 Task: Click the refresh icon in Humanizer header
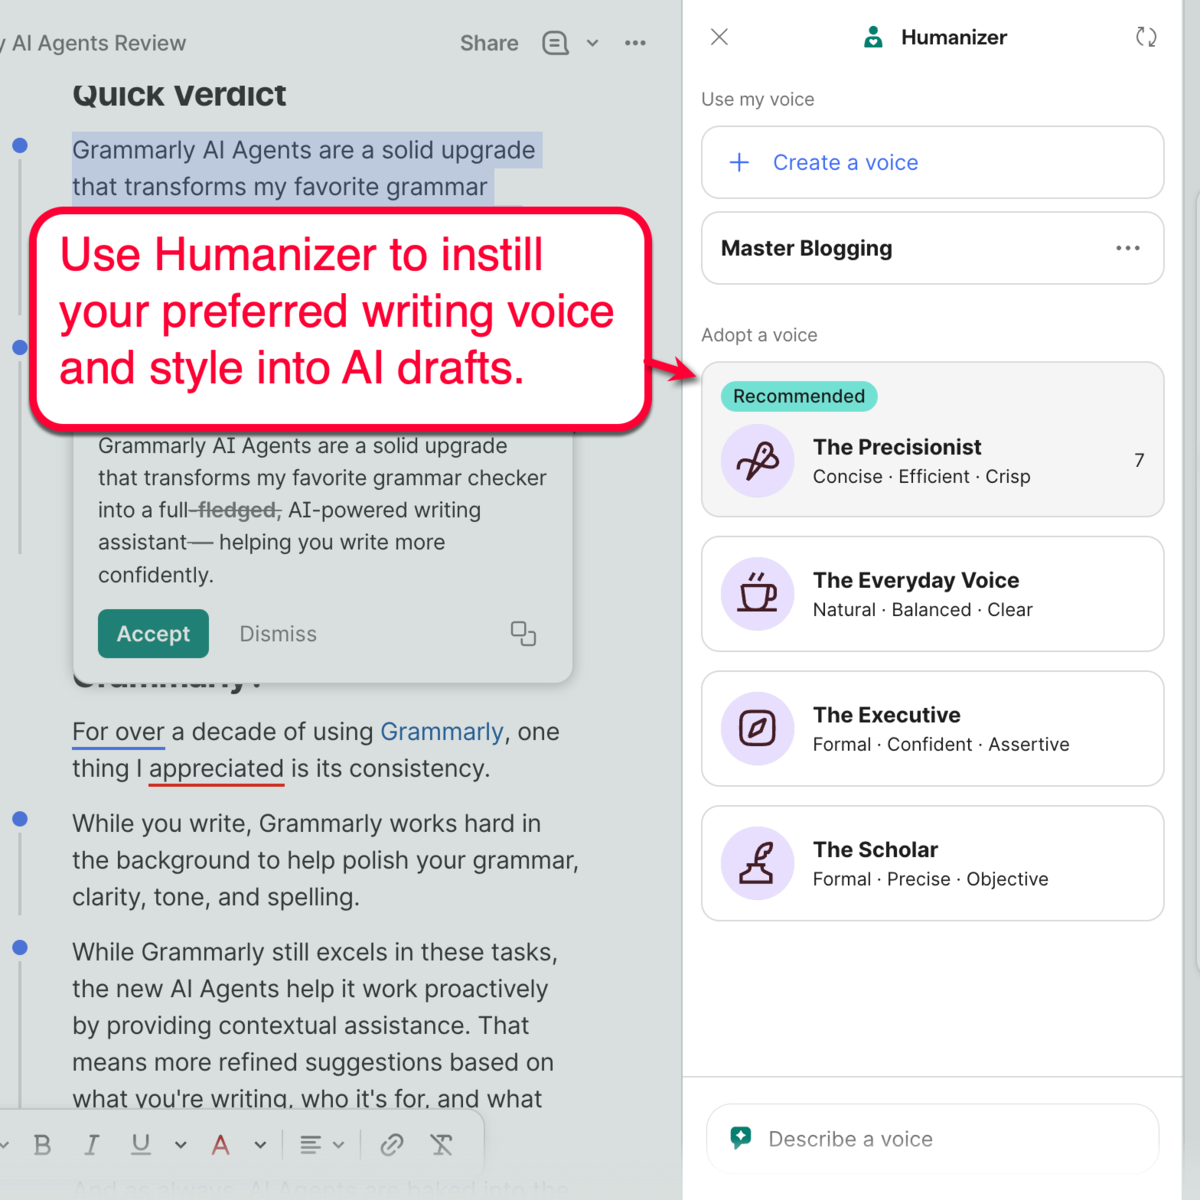tap(1146, 37)
